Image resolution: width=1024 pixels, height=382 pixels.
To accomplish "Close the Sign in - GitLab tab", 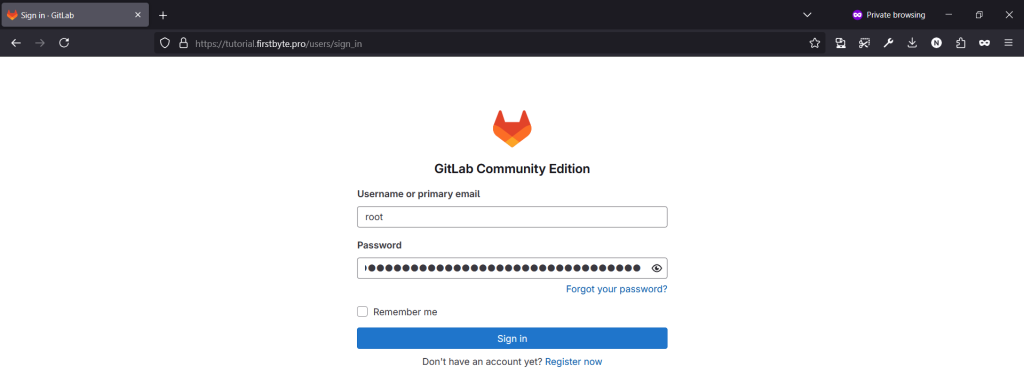I will pos(137,14).
